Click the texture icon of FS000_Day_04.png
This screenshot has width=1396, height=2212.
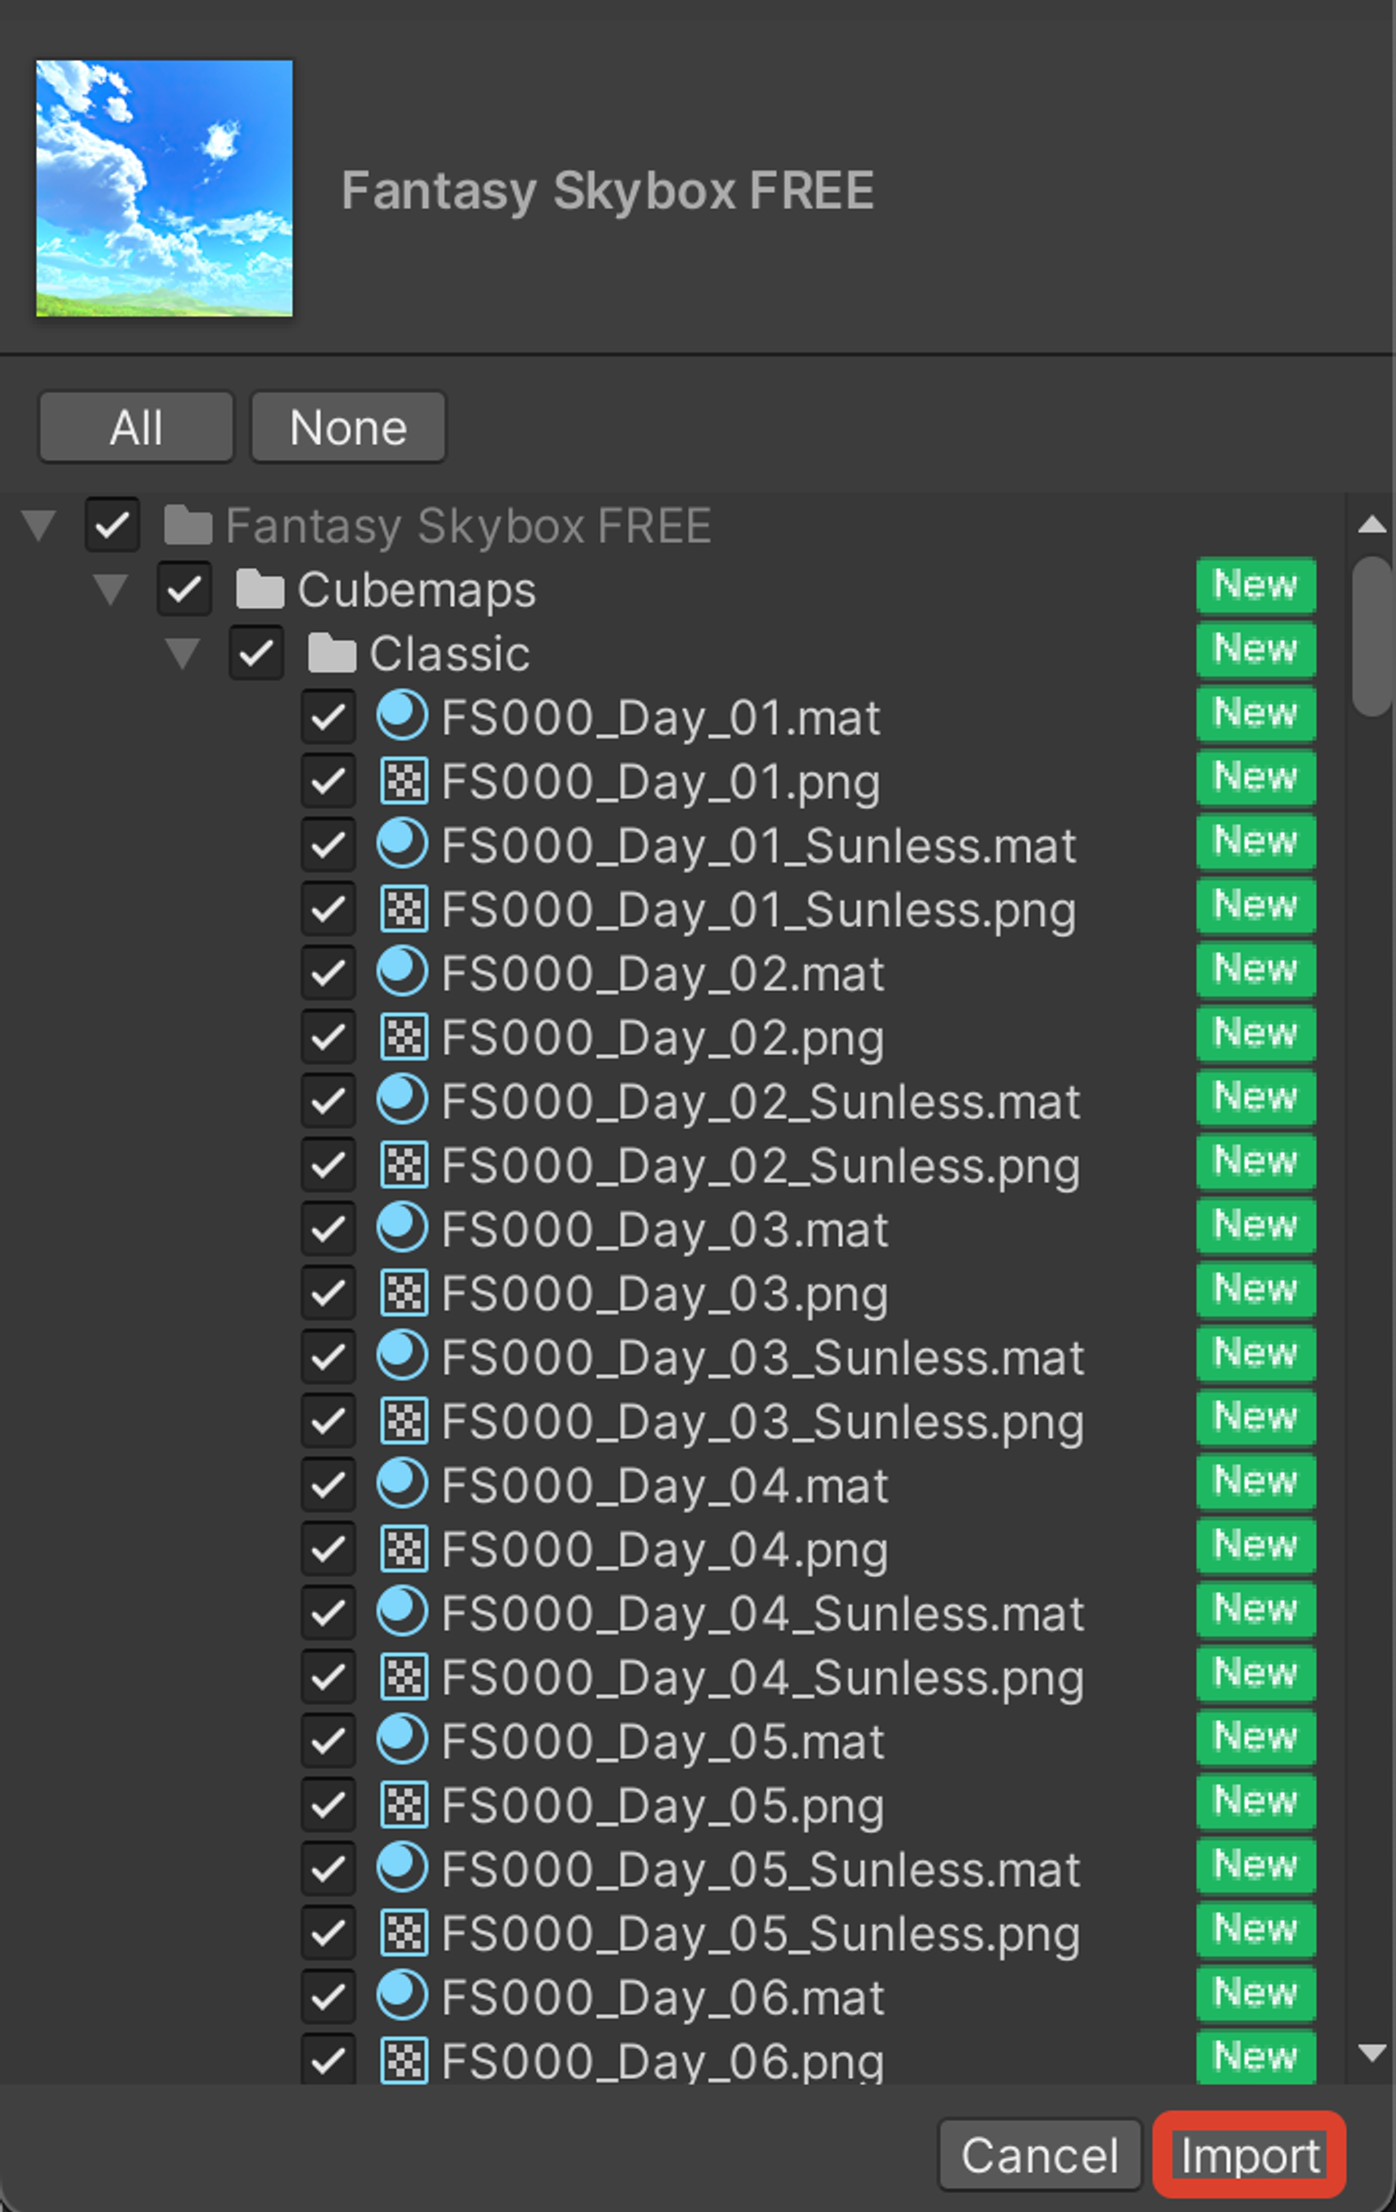(405, 1549)
